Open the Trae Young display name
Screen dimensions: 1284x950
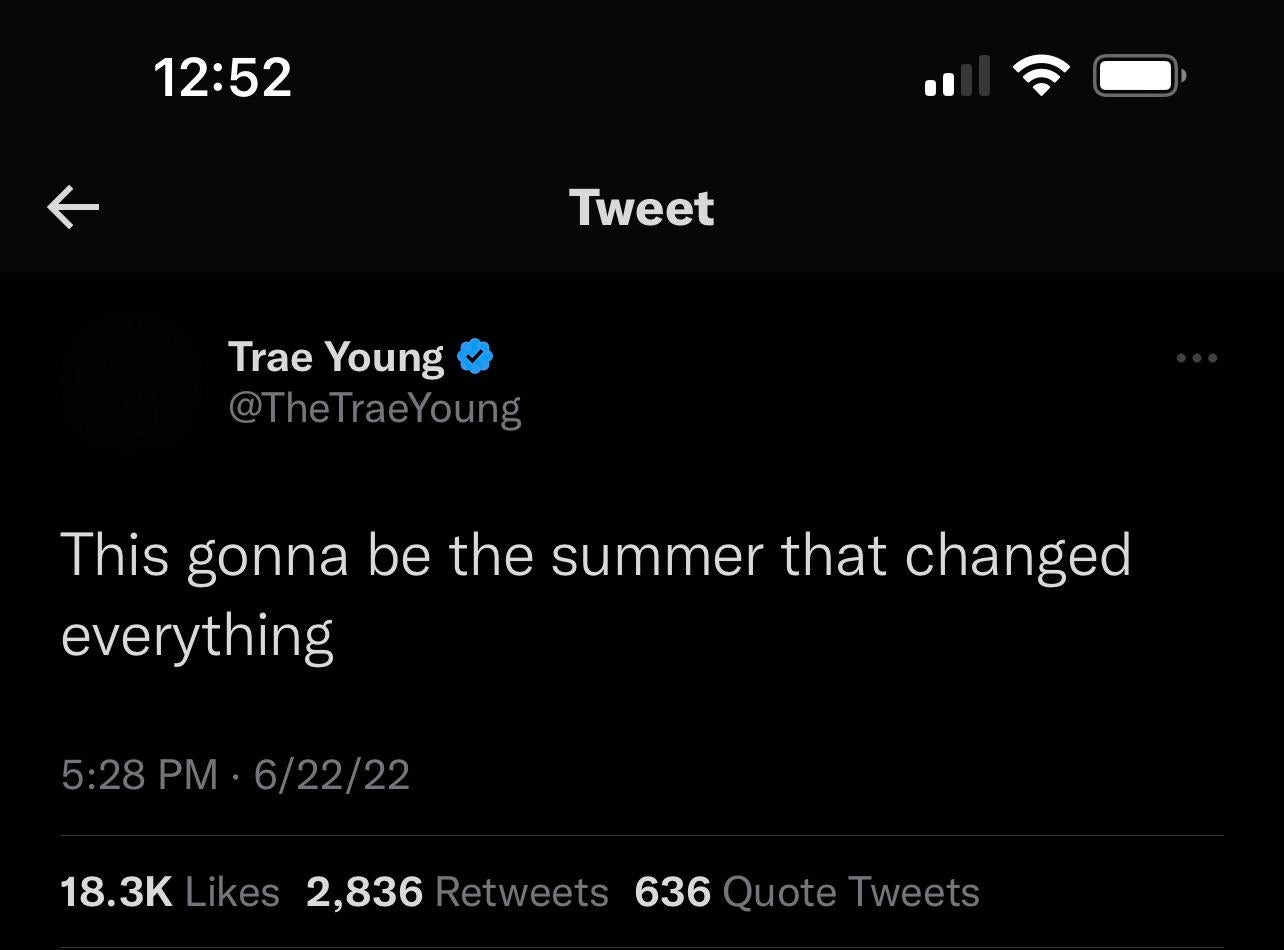pyautogui.click(x=336, y=357)
